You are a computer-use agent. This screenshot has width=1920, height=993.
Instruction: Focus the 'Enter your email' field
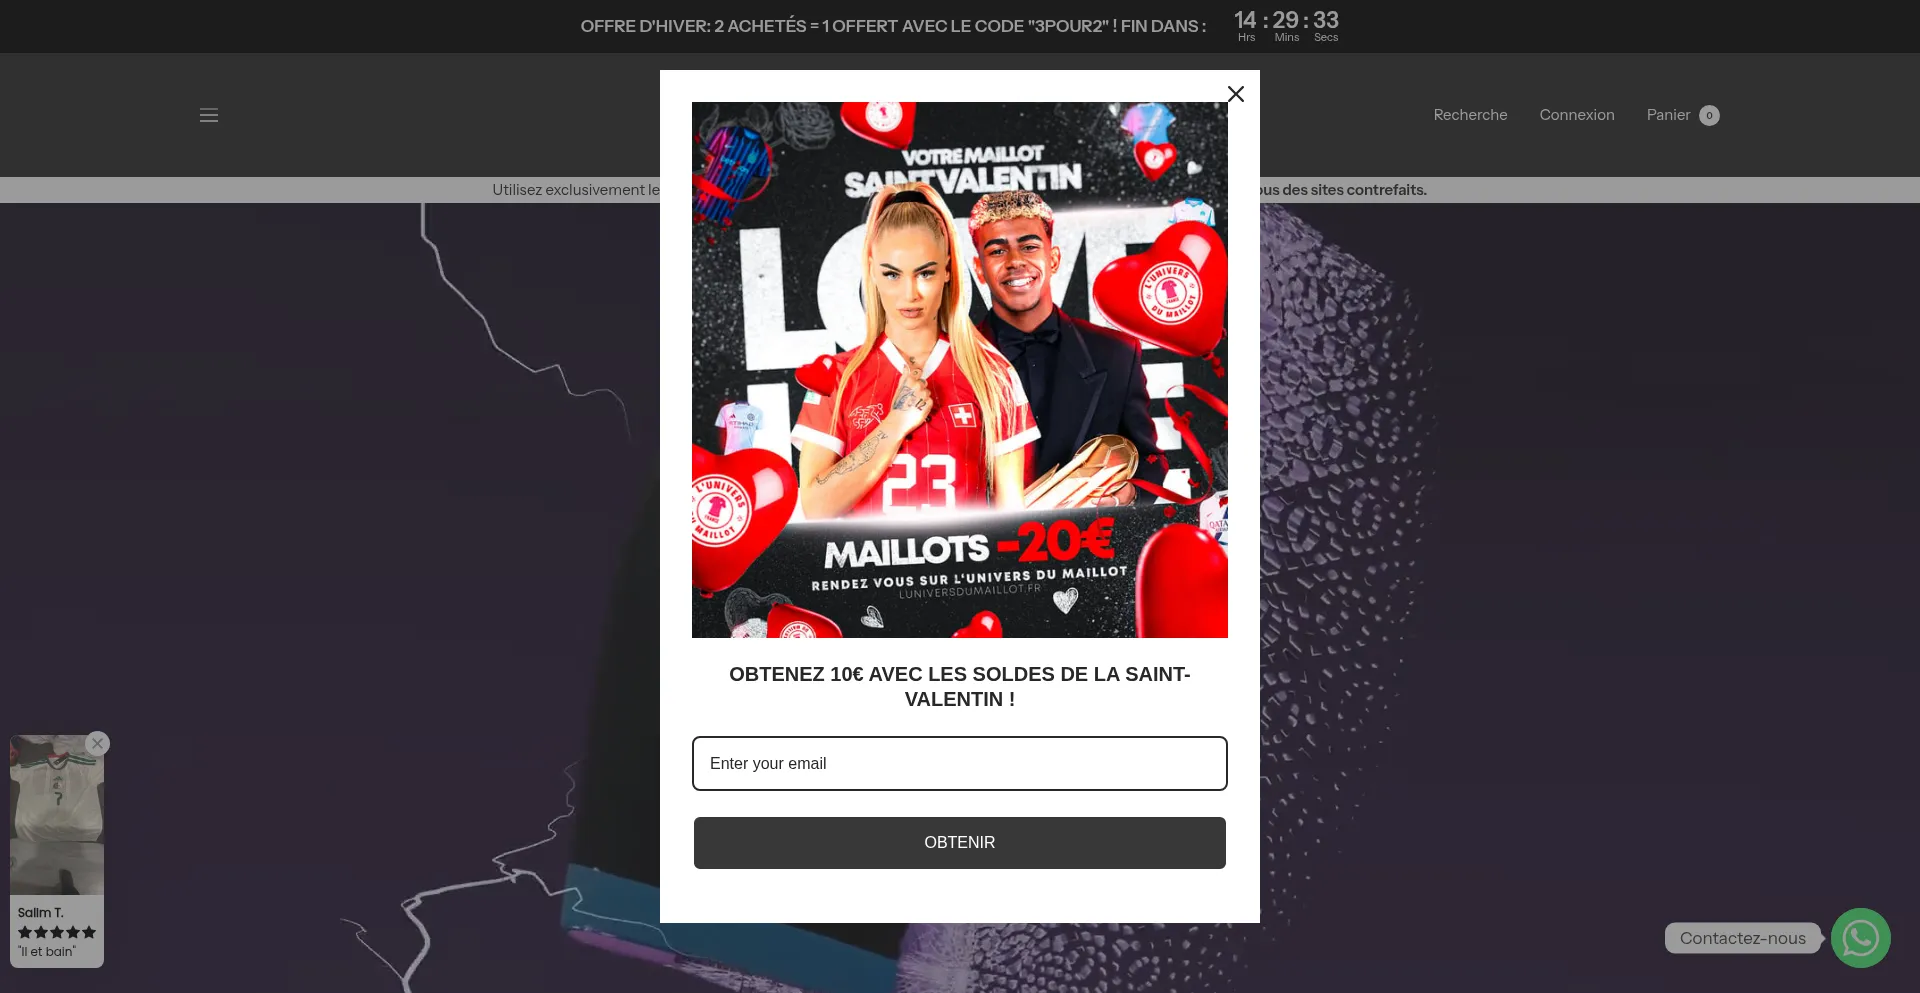(x=960, y=764)
